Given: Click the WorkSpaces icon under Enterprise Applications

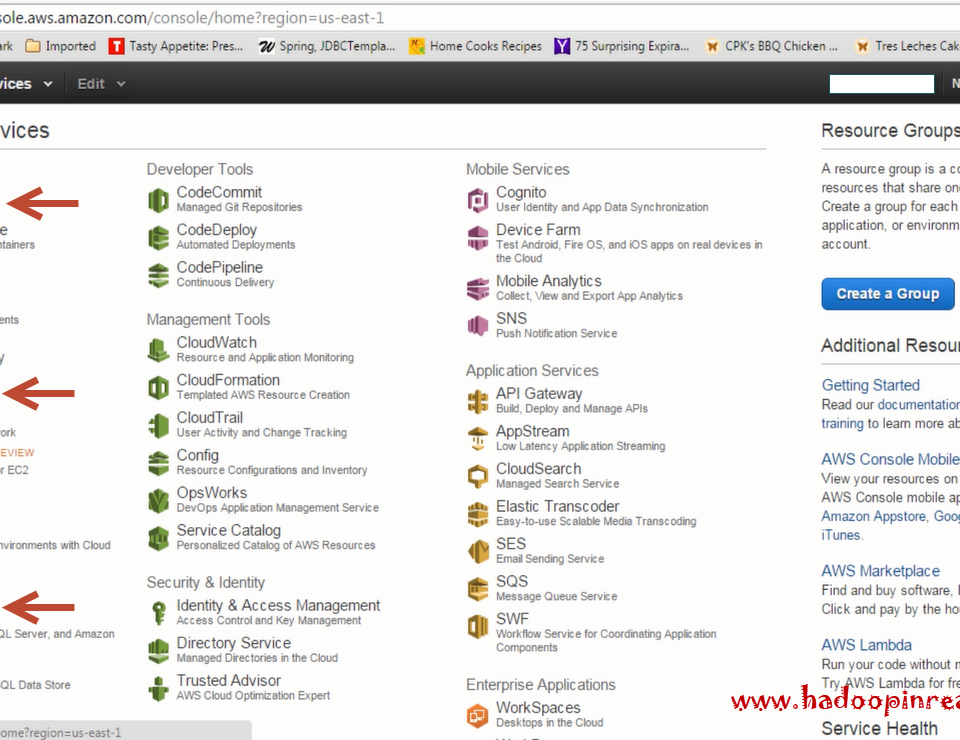Looking at the screenshot, I should click(x=477, y=715).
